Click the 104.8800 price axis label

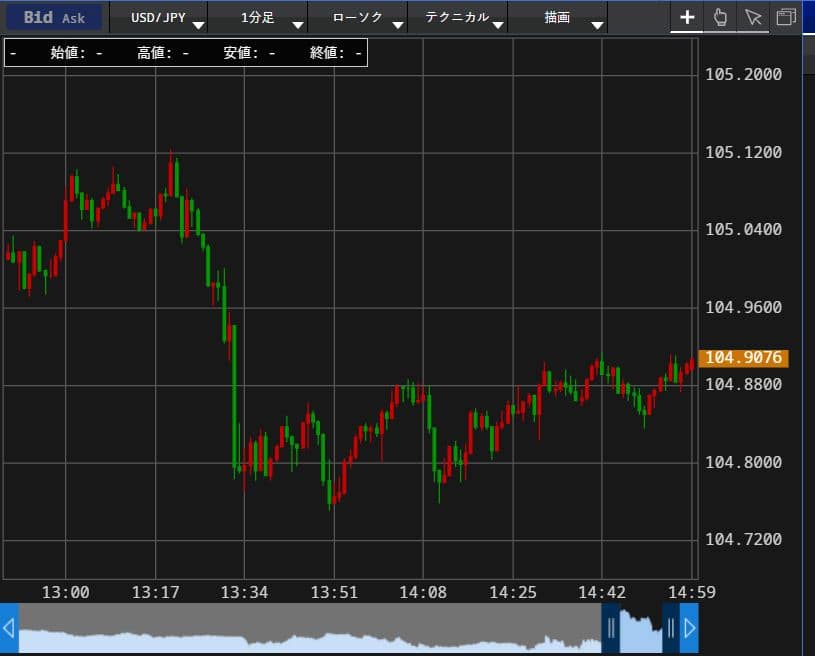coord(743,384)
